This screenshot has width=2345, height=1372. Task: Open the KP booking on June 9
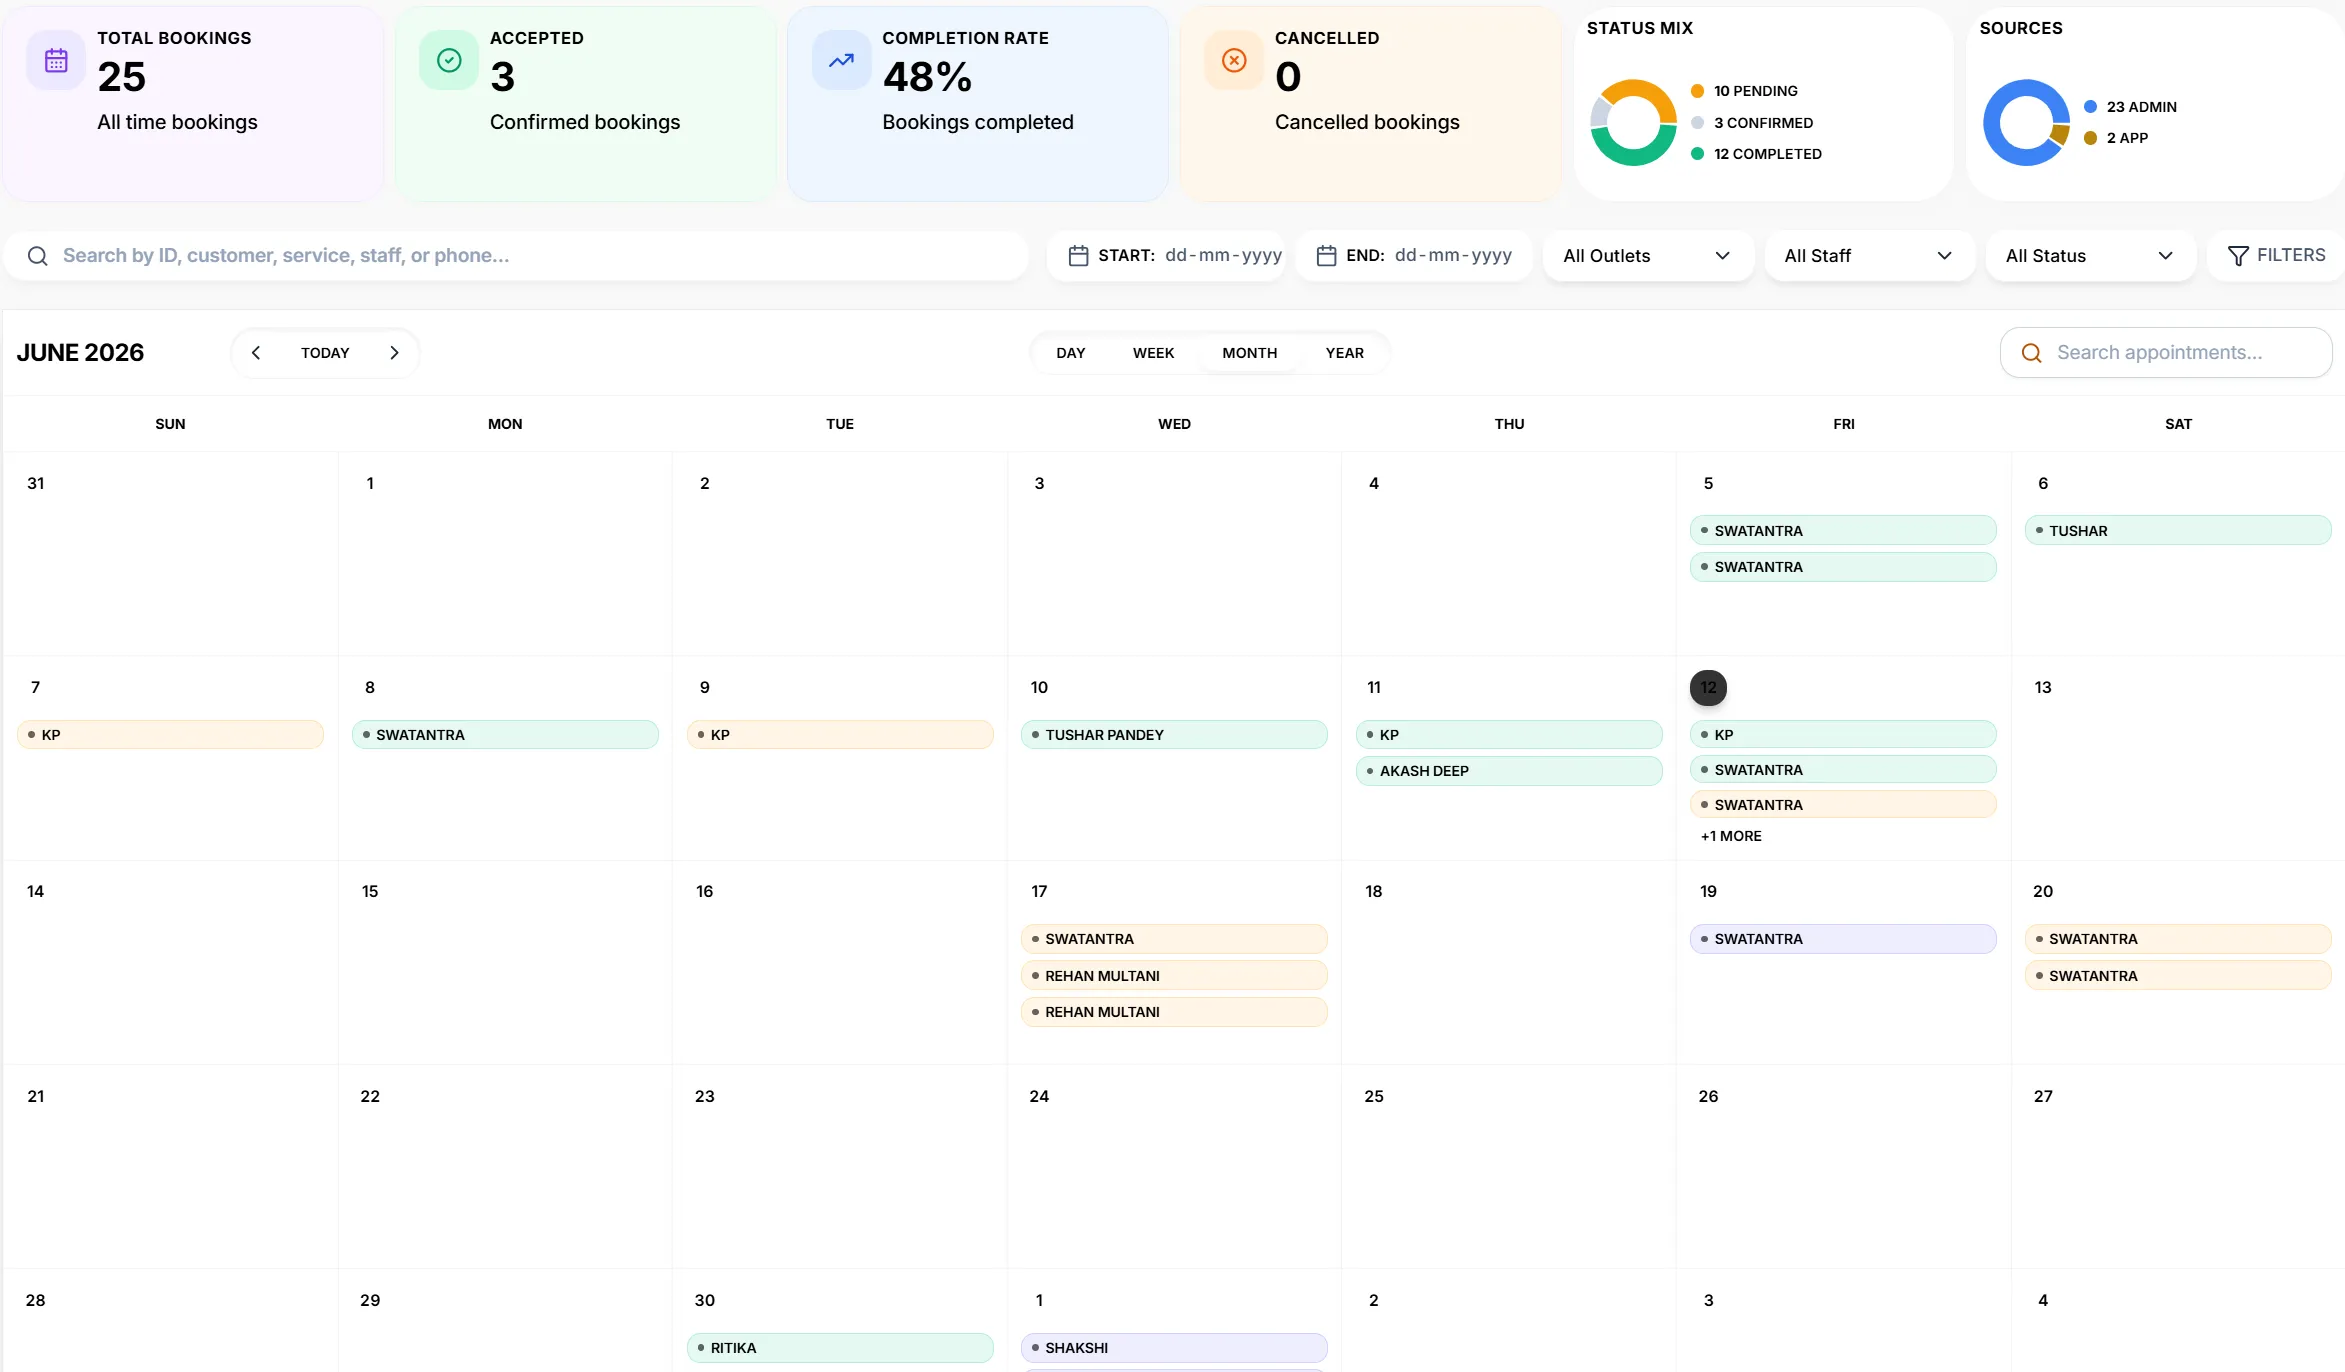pyautogui.click(x=840, y=735)
